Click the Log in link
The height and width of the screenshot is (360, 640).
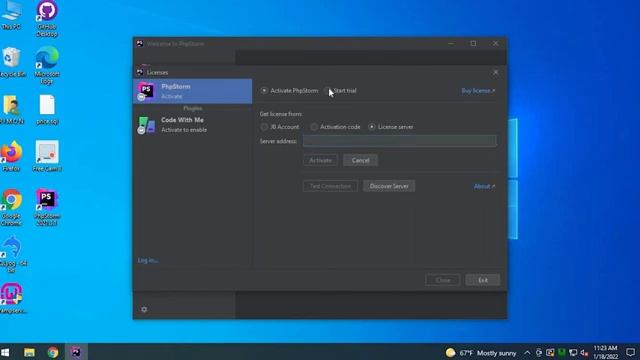(148, 260)
